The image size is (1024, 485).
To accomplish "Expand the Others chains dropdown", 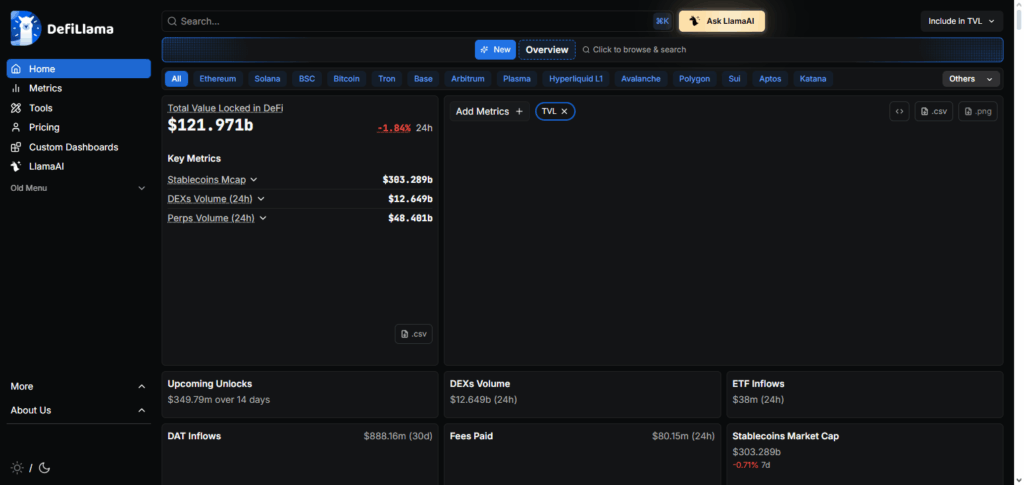I will click(x=970, y=79).
